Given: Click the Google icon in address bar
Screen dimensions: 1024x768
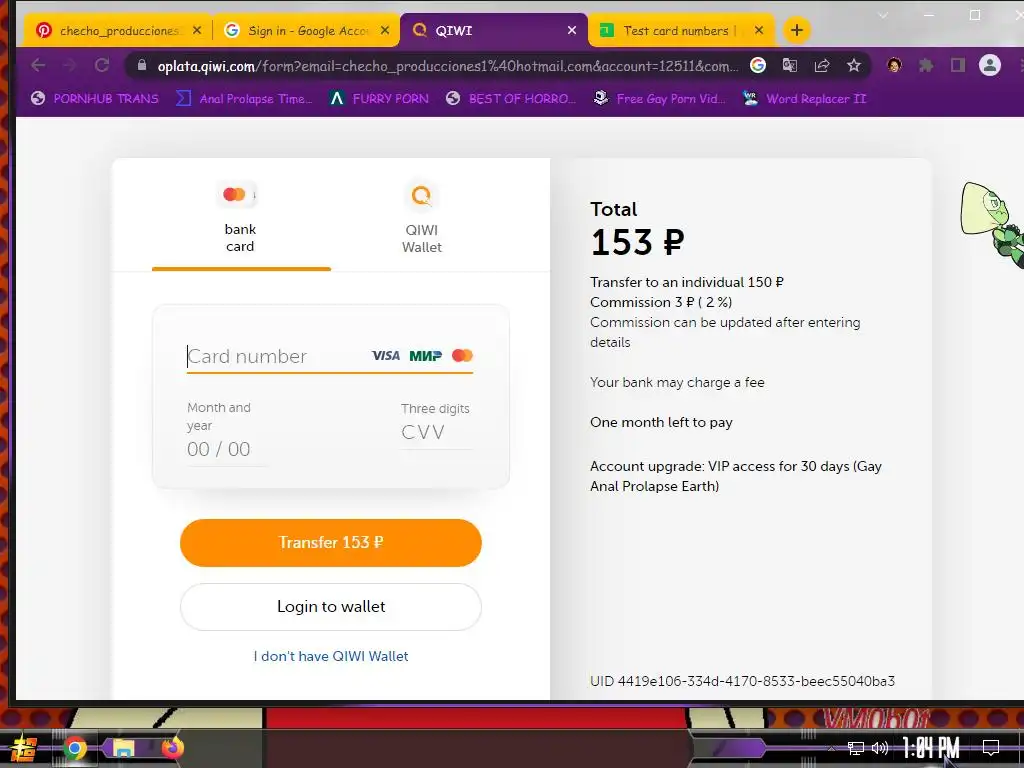Looking at the screenshot, I should [758, 65].
